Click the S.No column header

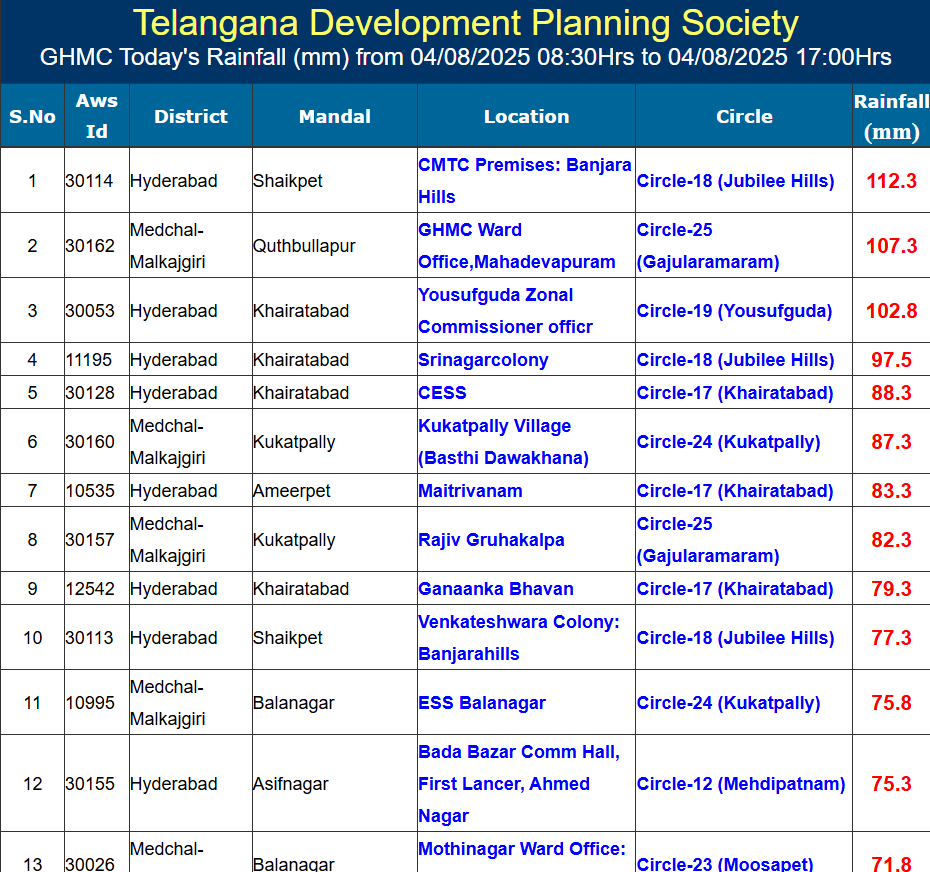pyautogui.click(x=33, y=116)
